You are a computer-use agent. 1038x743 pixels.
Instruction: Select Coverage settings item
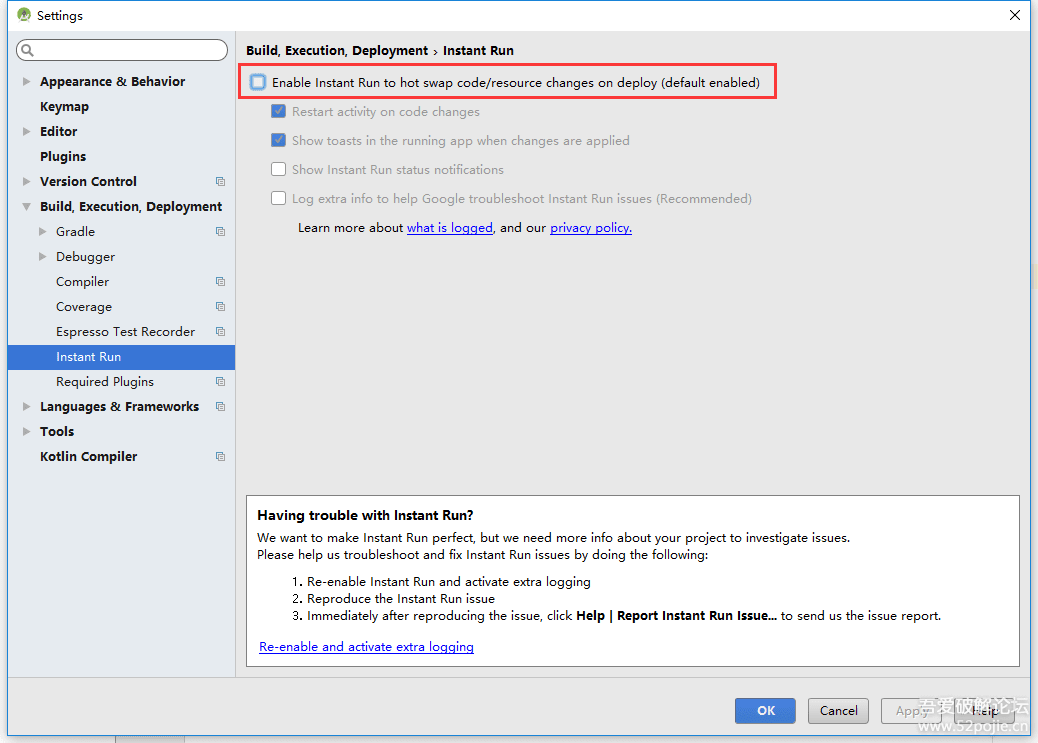84,307
